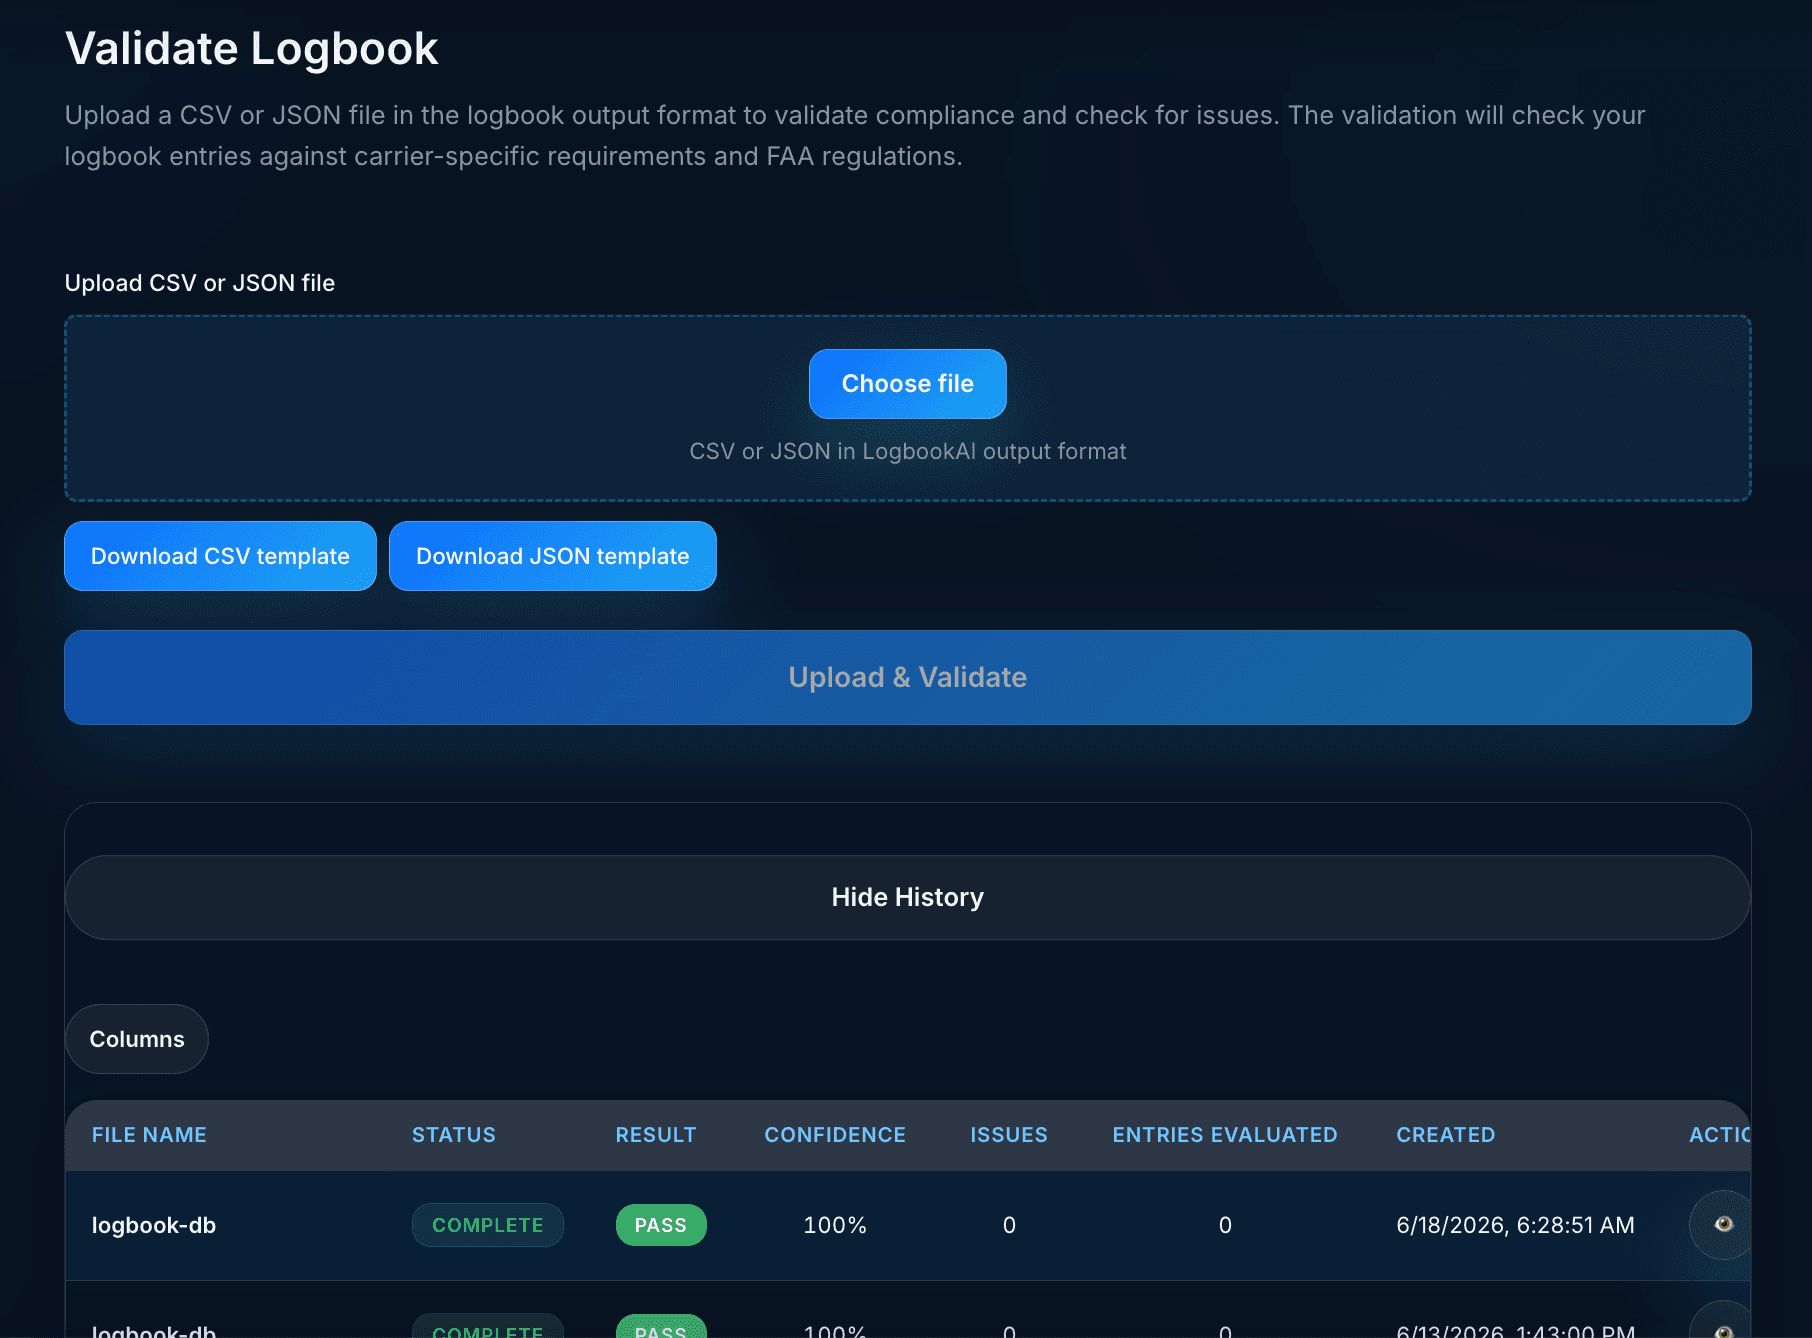Download the JSON template
The image size is (1812, 1338).
click(552, 556)
